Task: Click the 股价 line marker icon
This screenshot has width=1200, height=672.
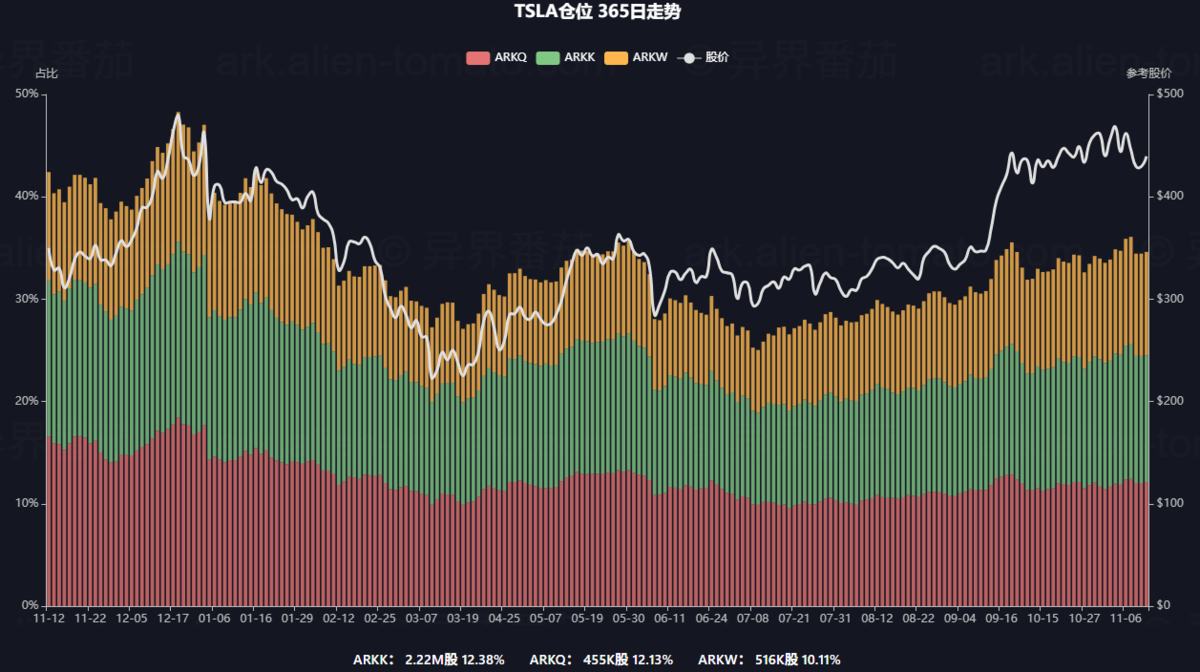Action: [x=689, y=58]
